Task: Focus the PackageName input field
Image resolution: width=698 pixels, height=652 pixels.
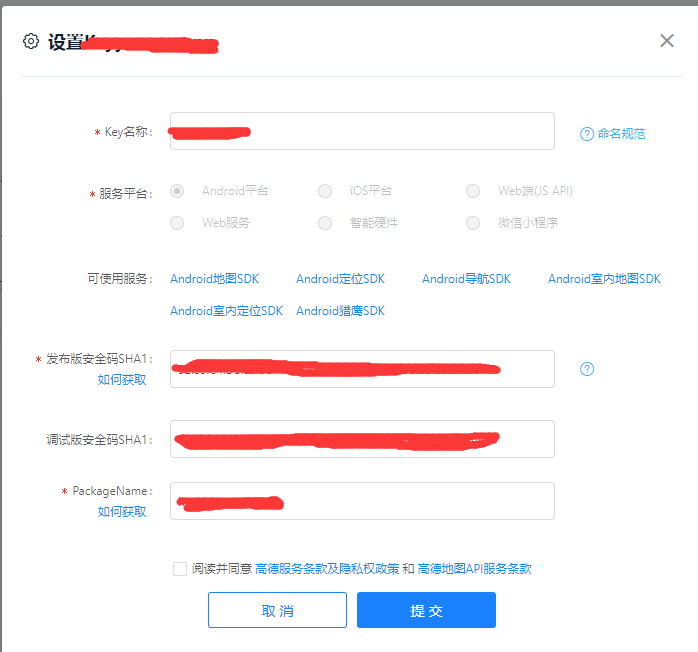Action: 362,501
